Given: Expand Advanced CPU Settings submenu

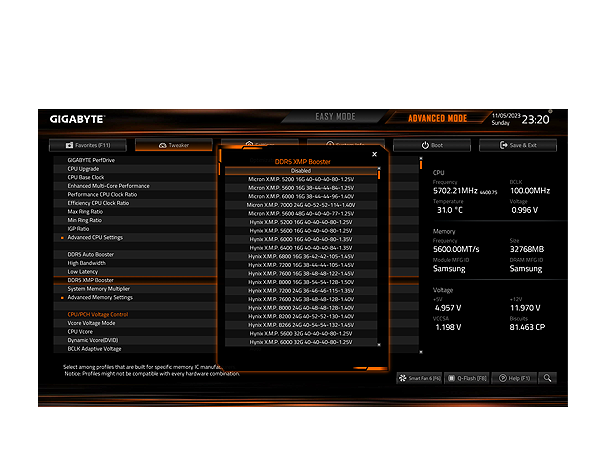Looking at the screenshot, I should point(95,237).
